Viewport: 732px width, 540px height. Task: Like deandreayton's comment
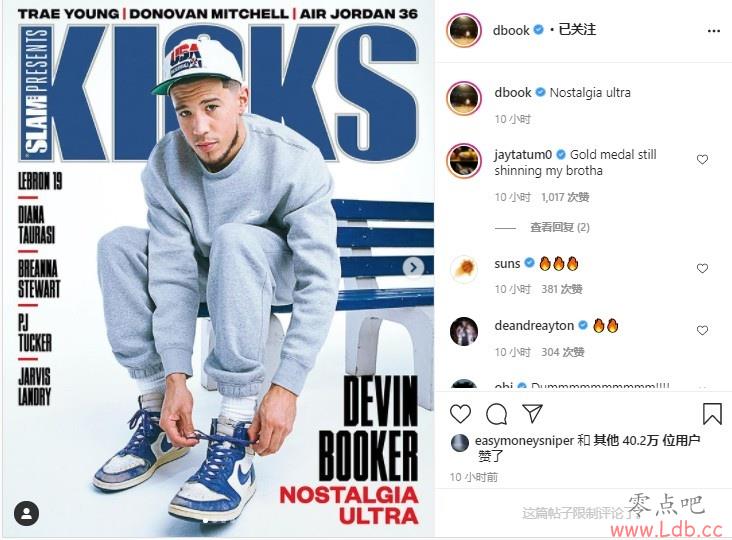702,330
